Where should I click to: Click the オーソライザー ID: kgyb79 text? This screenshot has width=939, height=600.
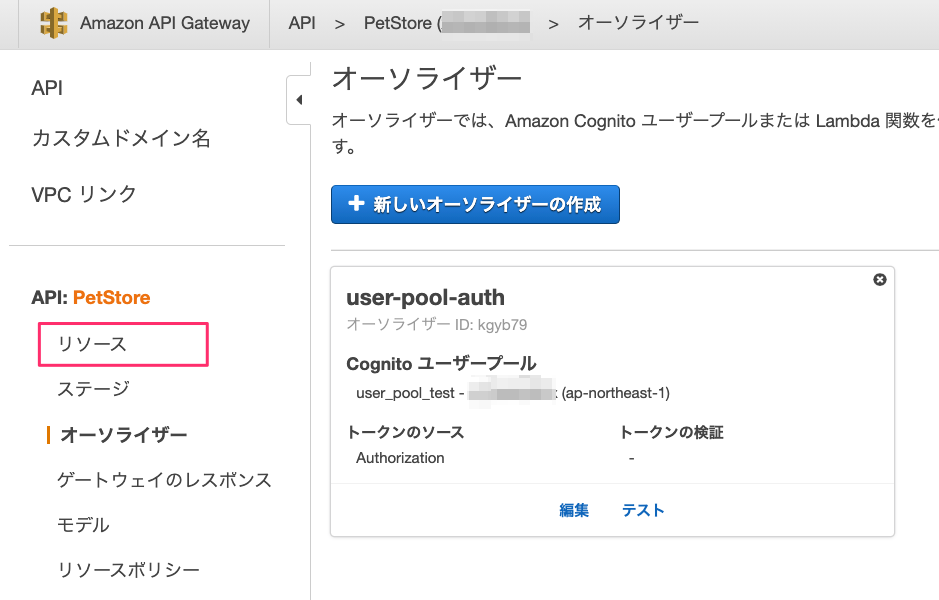(437, 325)
